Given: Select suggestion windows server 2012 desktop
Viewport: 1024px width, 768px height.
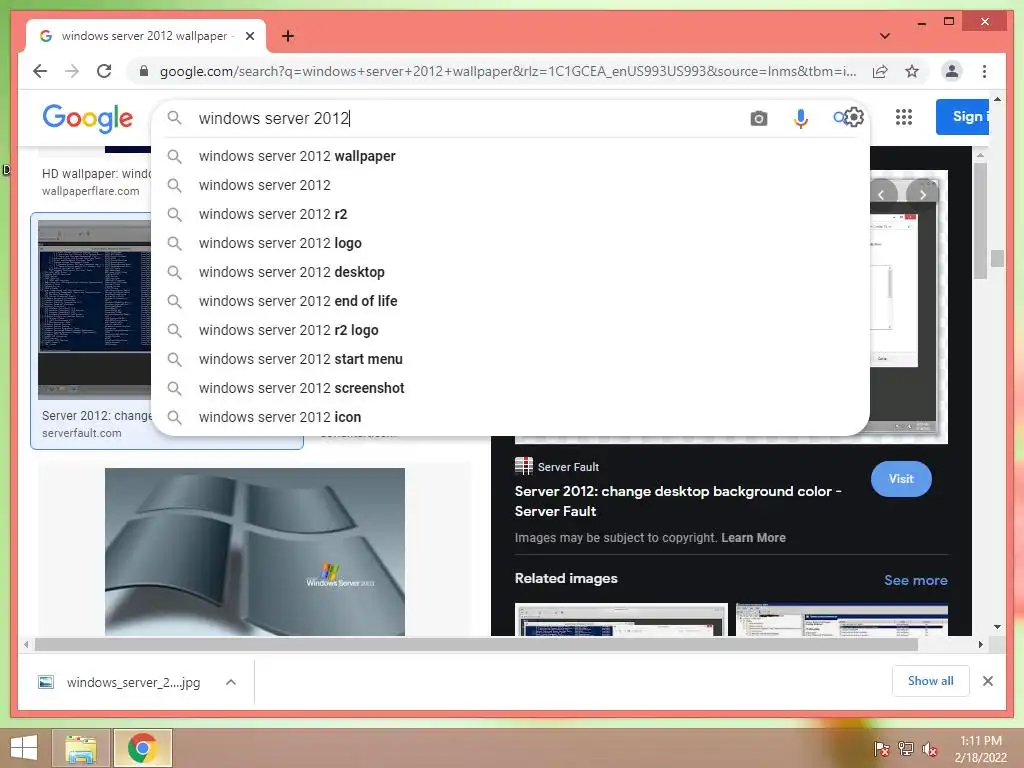Looking at the screenshot, I should (x=509, y=272).
